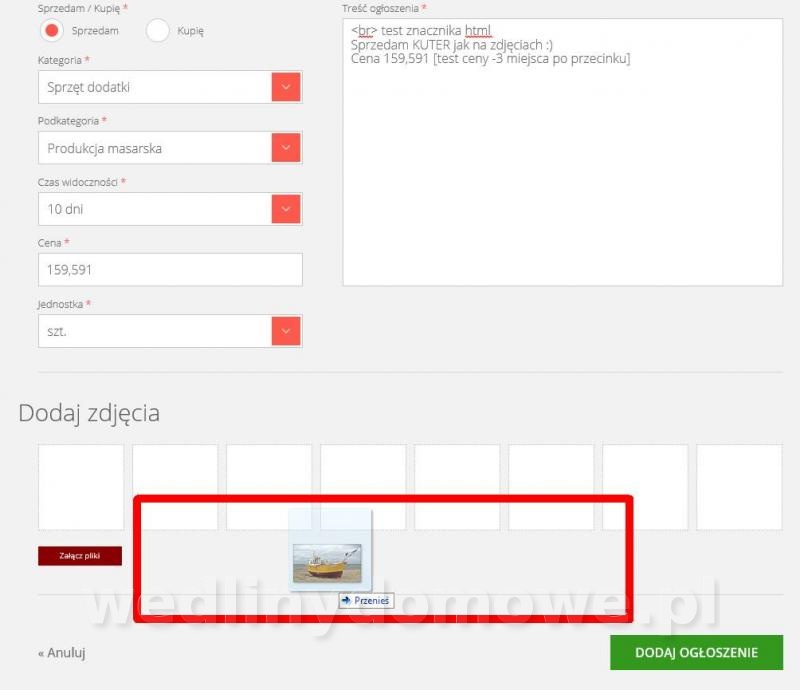Click the fifth empty photo placeholder

point(457,487)
